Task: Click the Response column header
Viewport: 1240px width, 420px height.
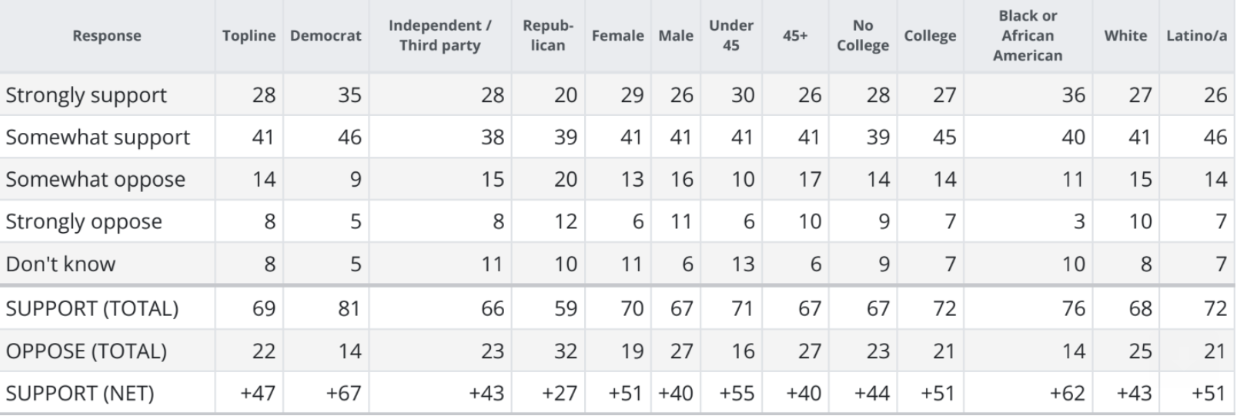Action: tap(106, 36)
